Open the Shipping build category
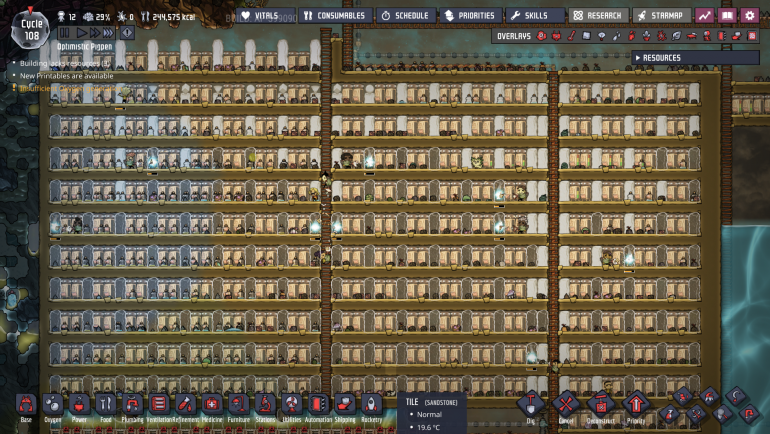770x434 pixels. [x=344, y=404]
